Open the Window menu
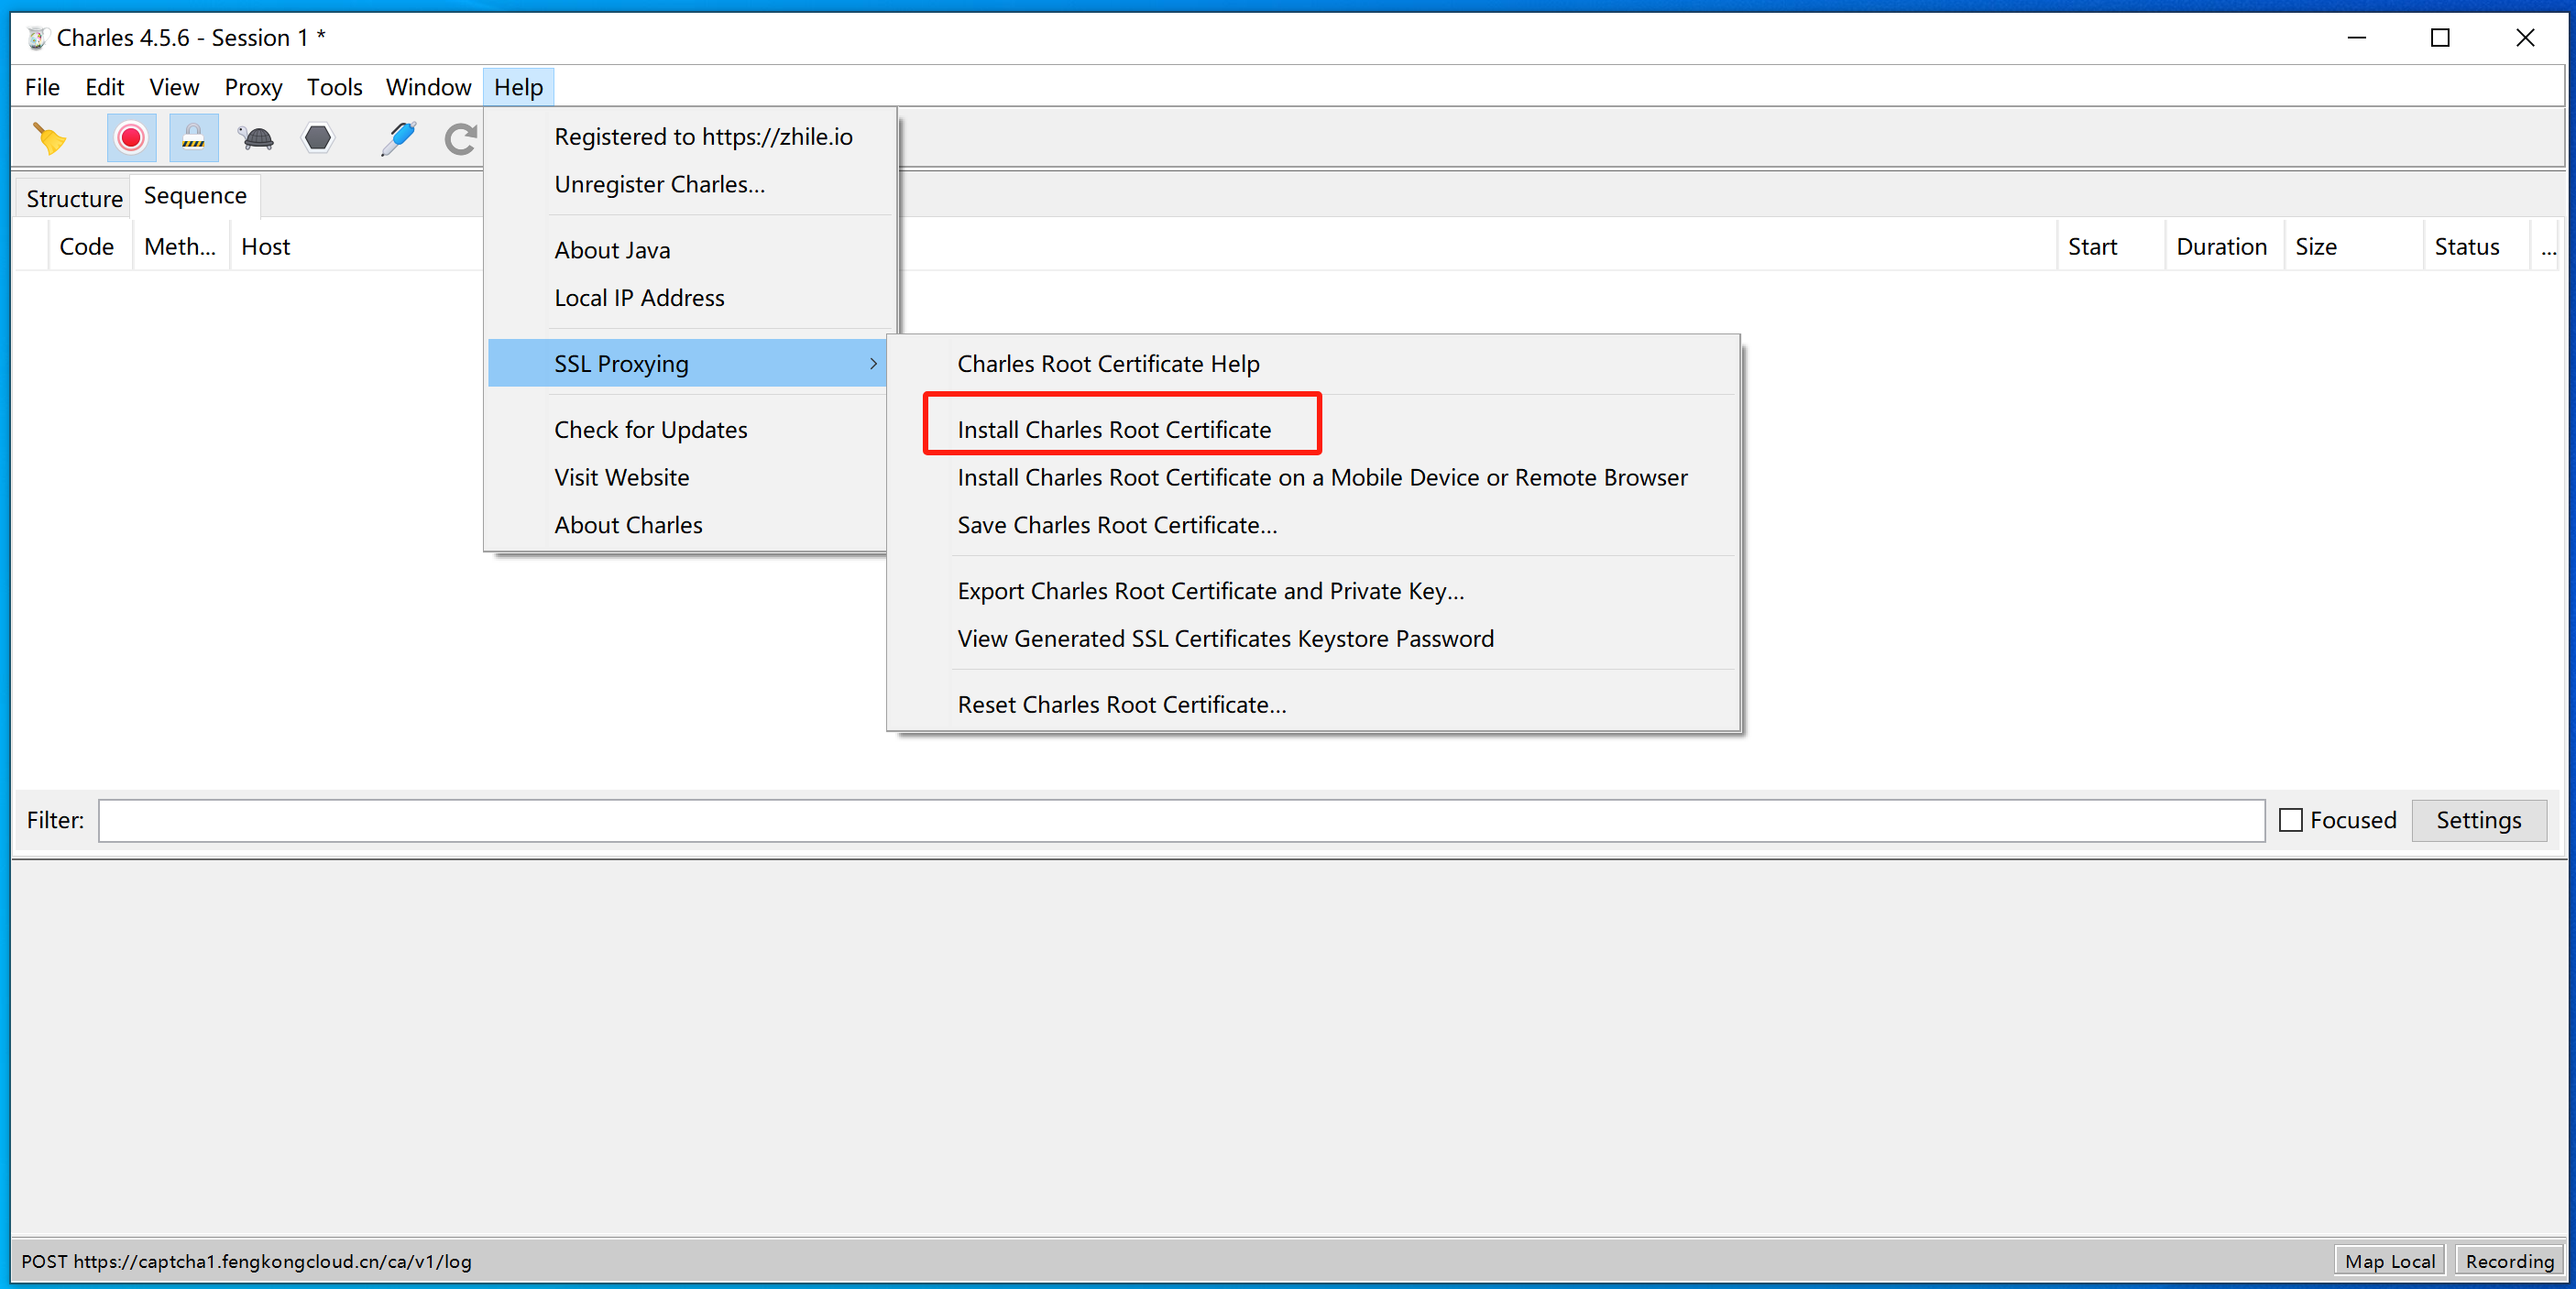 pos(428,87)
